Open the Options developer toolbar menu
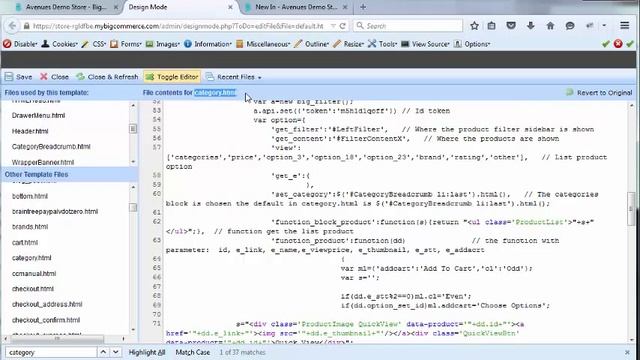Screen dimensions: 640x360 pyautogui.click(x=472, y=44)
